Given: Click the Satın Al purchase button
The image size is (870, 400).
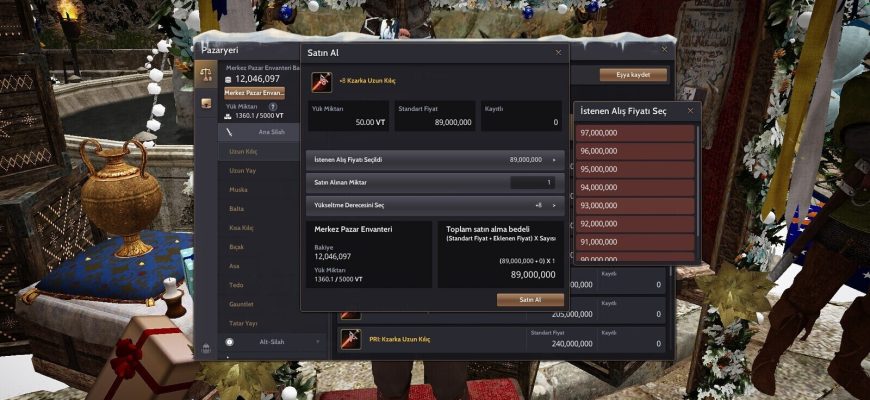Looking at the screenshot, I should pos(530,300).
